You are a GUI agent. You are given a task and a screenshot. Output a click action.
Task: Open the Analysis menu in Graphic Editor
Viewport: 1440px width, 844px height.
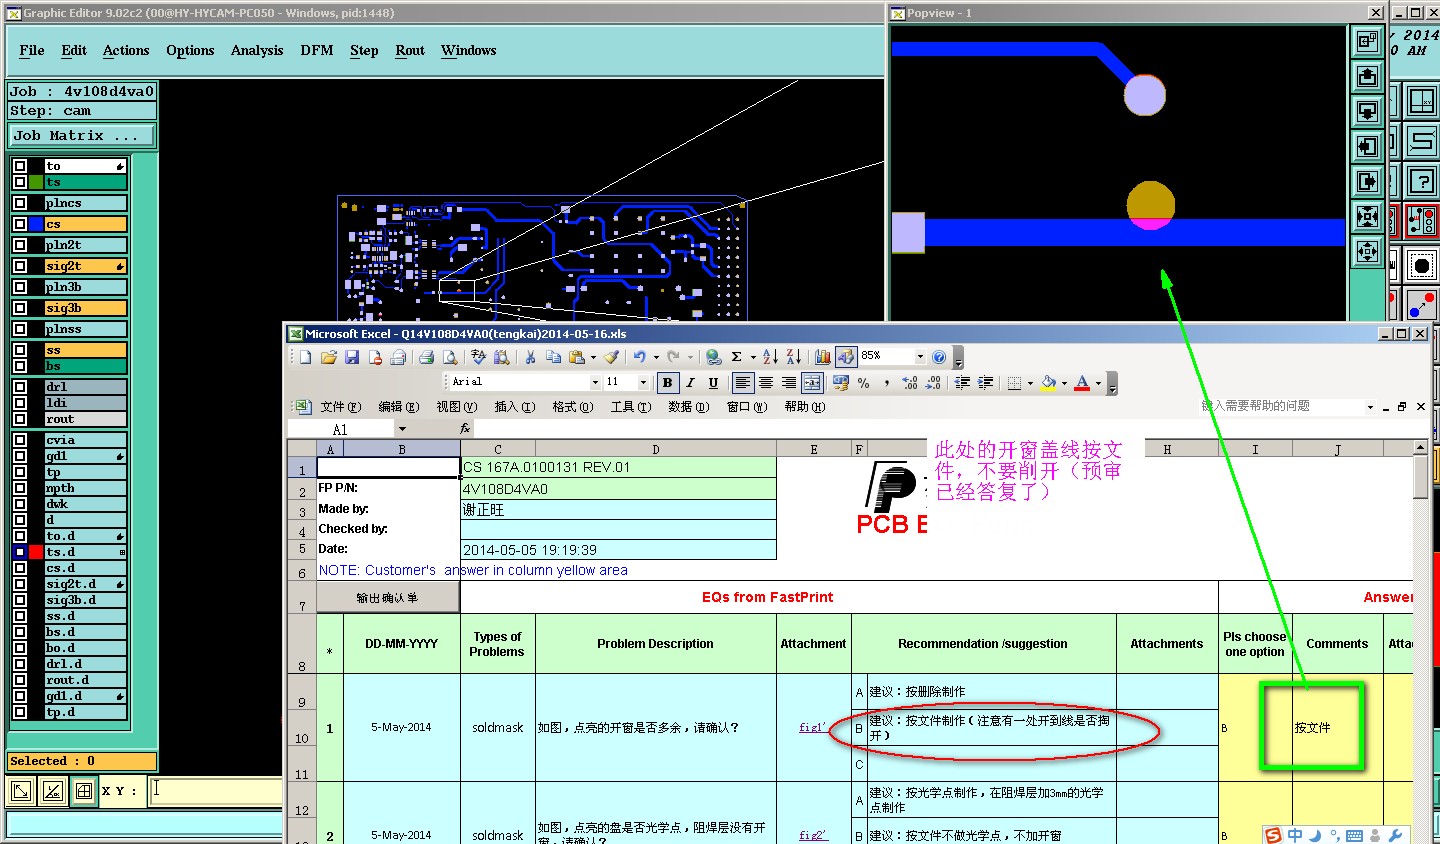257,50
